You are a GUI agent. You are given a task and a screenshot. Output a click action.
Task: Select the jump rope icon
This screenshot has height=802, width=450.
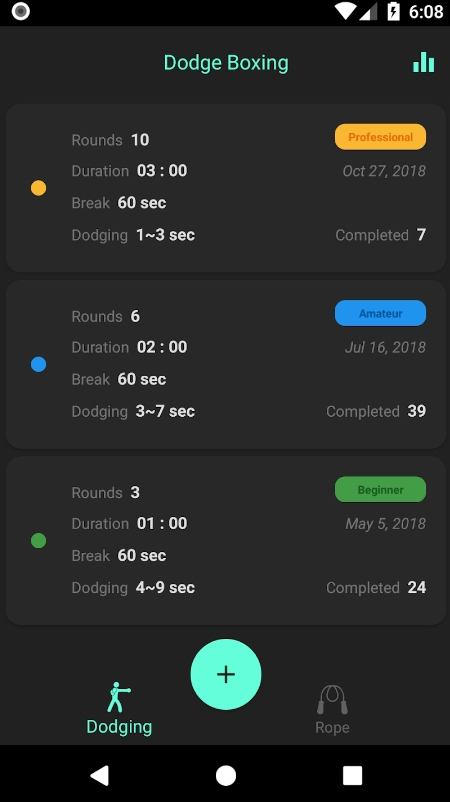click(332, 699)
